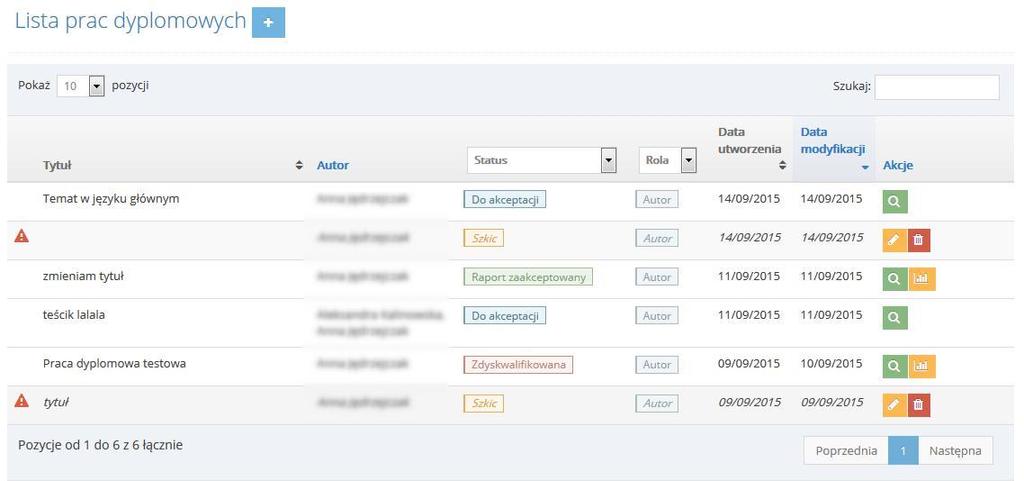1024x481 pixels.
Task: View details of 'Temat w języku głównym'
Action: coord(895,202)
